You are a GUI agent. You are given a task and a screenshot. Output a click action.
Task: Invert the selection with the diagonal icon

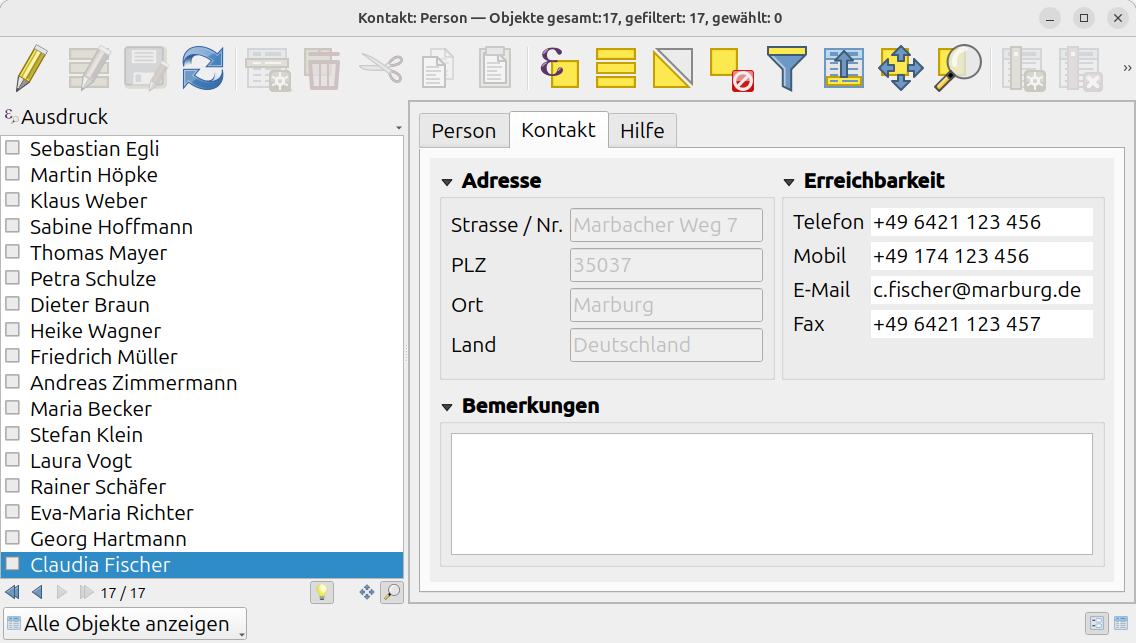click(672, 69)
